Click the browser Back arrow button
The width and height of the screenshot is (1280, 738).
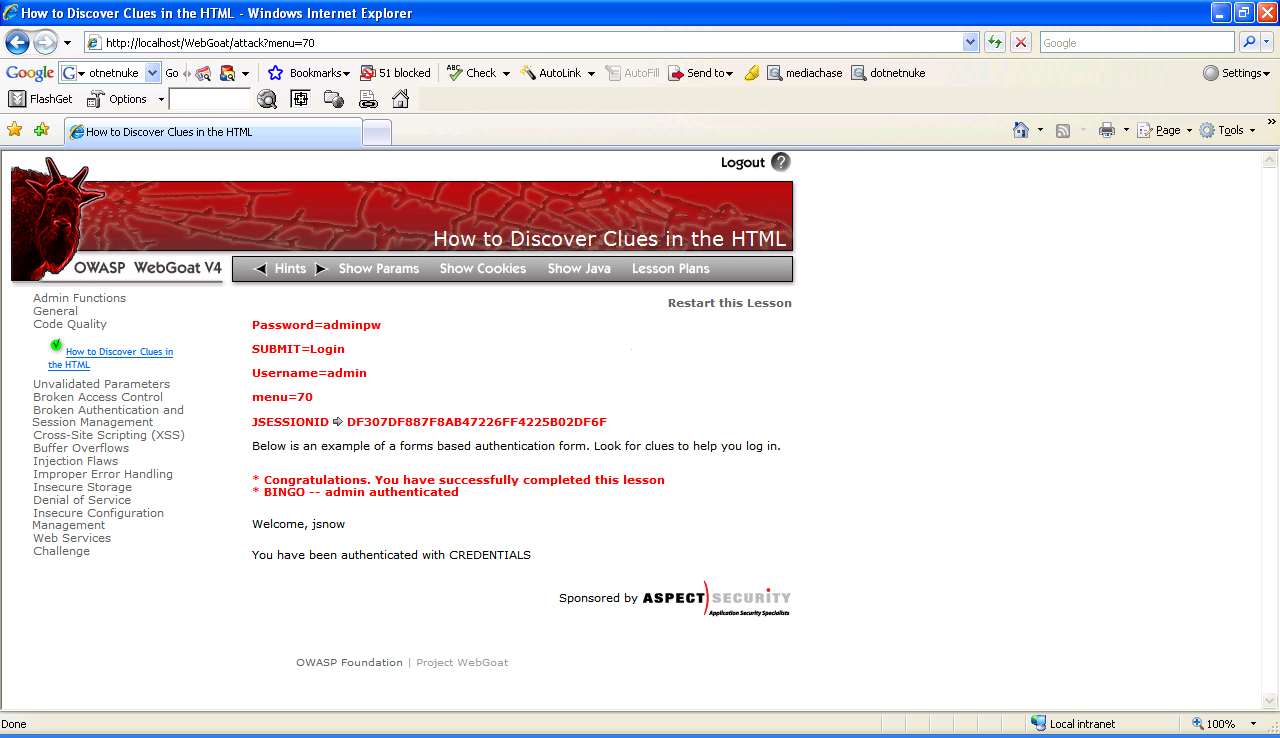(17, 42)
